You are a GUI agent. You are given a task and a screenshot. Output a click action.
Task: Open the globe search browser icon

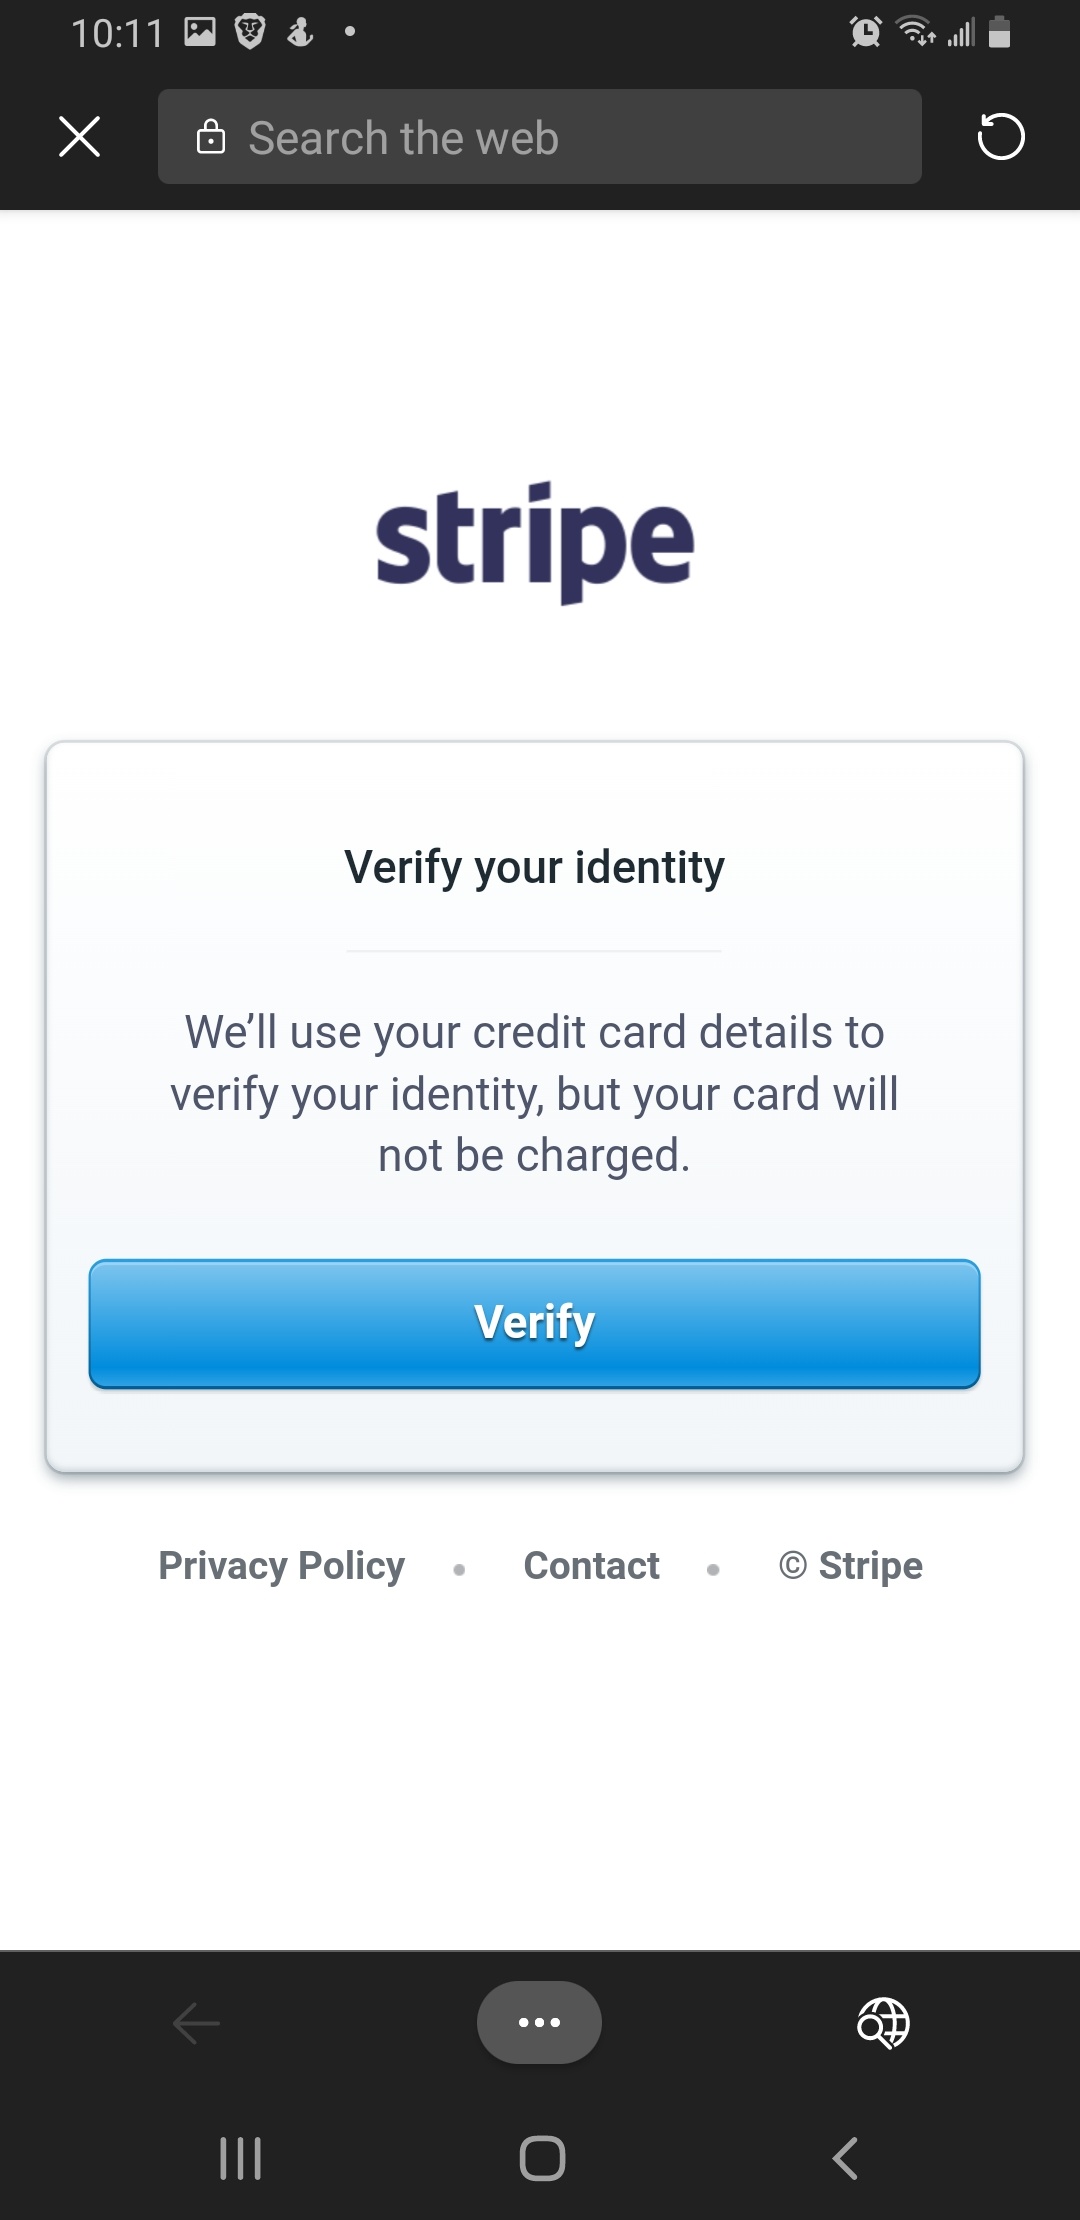884,2023
